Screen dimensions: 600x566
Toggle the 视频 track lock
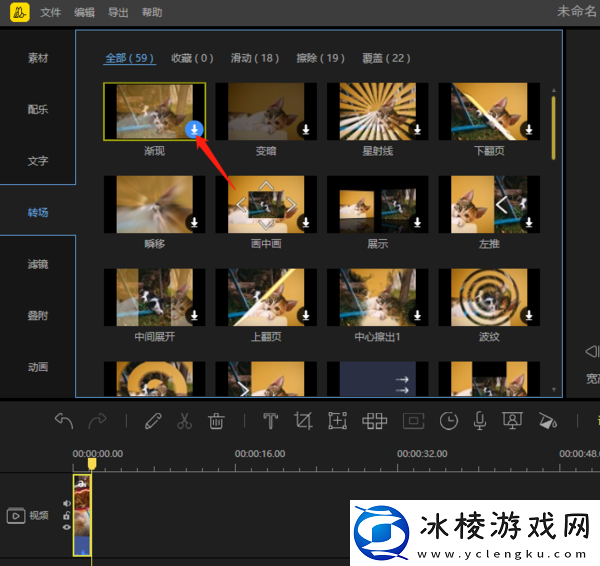pyautogui.click(x=67, y=515)
